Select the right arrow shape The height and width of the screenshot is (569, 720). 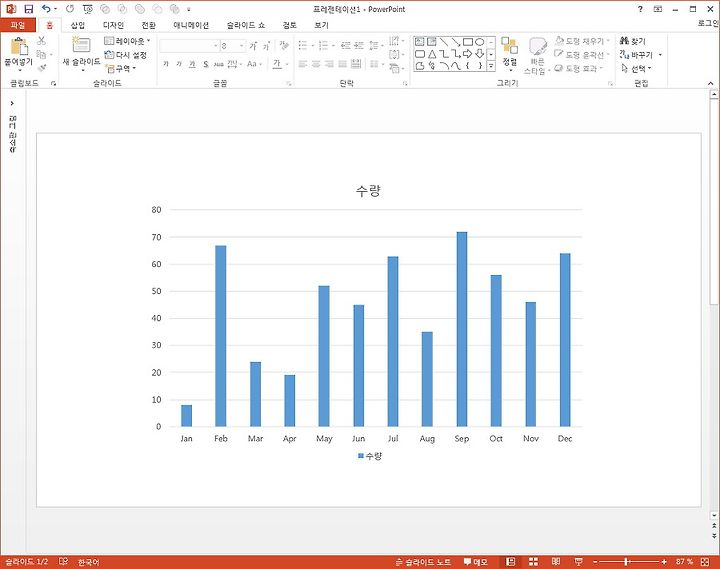[467, 54]
